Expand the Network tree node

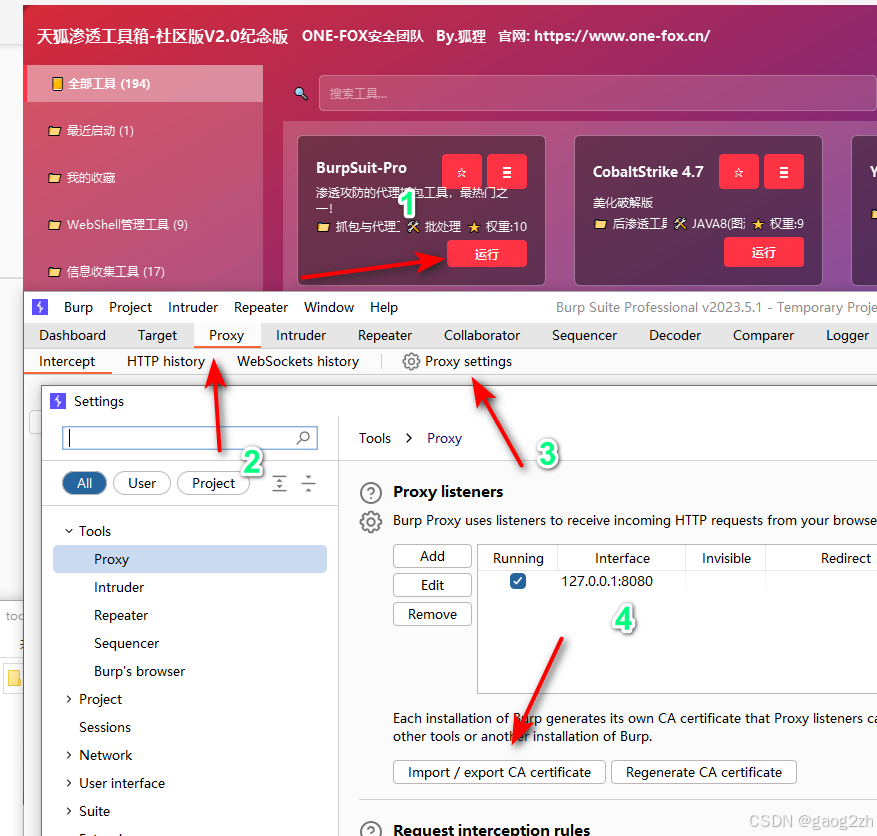[x=69, y=755]
